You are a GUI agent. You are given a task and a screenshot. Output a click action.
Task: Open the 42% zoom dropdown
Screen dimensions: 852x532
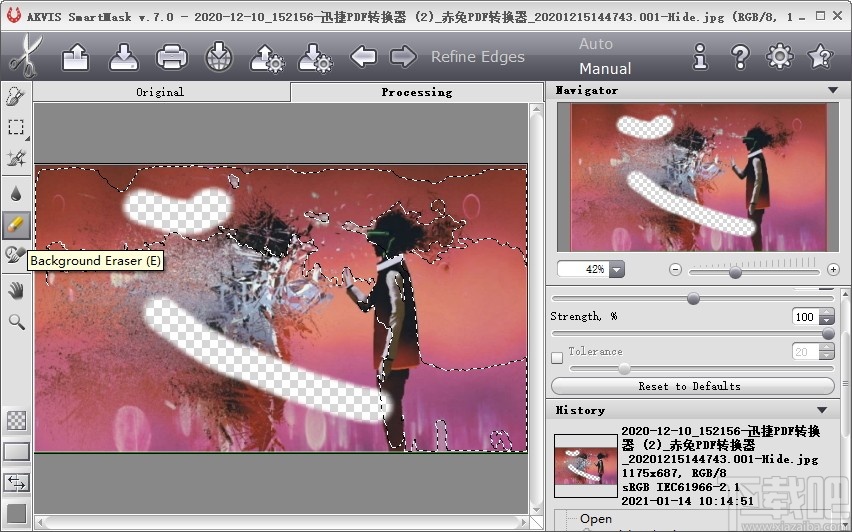[x=617, y=269]
